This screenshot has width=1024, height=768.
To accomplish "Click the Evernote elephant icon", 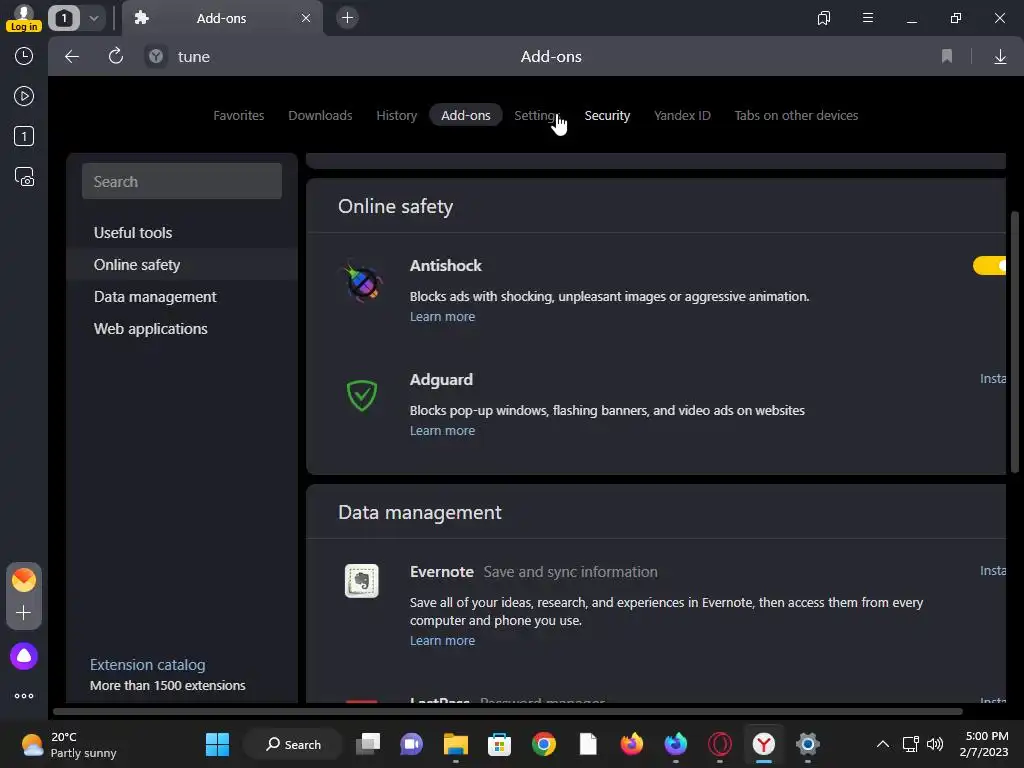I will 362,581.
